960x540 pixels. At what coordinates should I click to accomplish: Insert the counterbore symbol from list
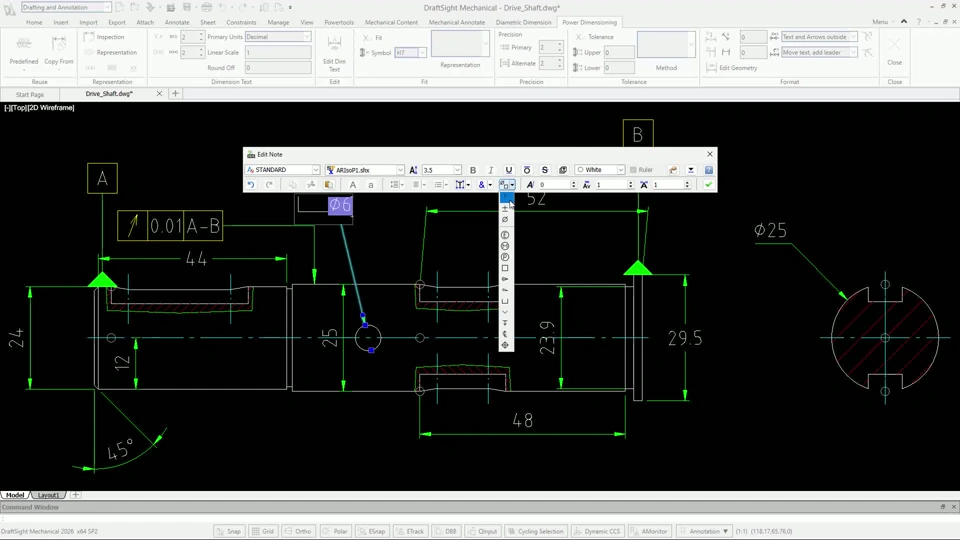505,301
